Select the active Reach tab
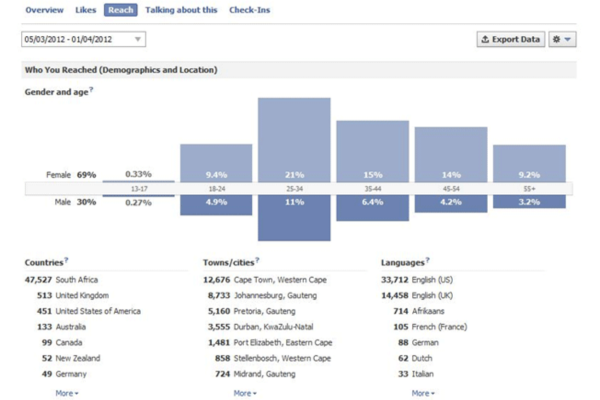Screen dimensions: 600x400 [x=121, y=10]
